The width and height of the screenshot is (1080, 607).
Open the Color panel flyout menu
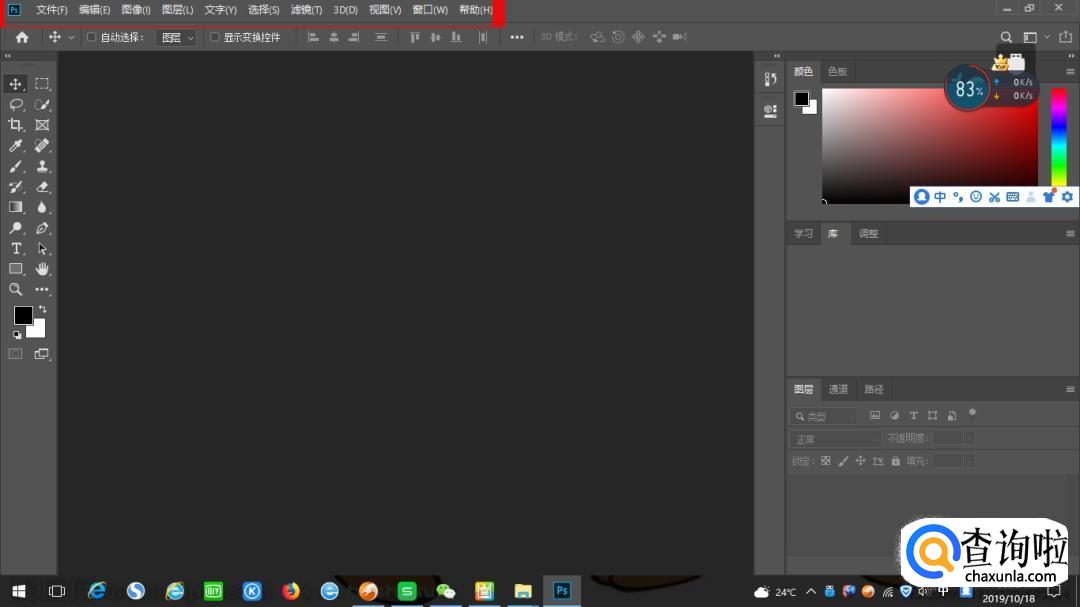pos(1070,72)
